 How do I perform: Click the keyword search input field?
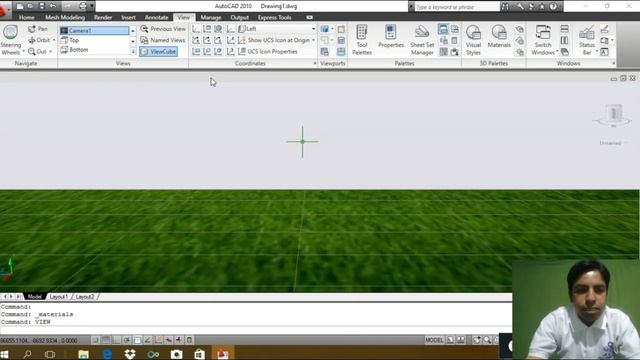point(456,7)
